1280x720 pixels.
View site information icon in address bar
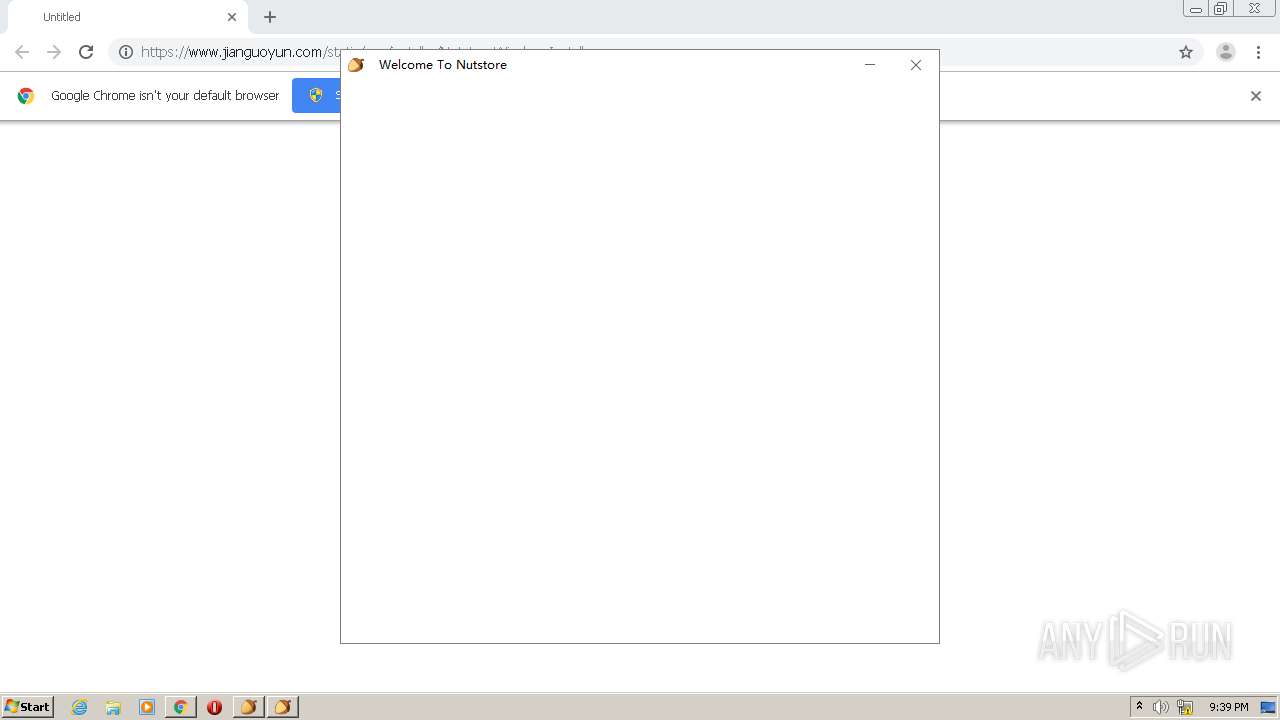pos(126,52)
